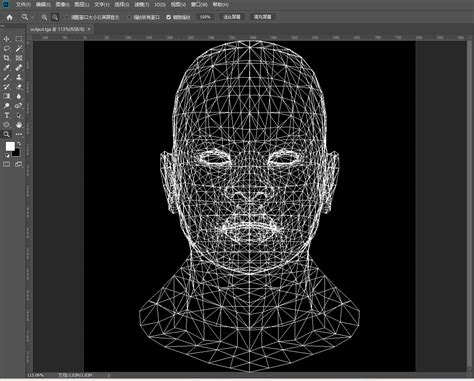Select the Eyedropper tool
The width and height of the screenshot is (474, 381).
pyautogui.click(x=6, y=68)
